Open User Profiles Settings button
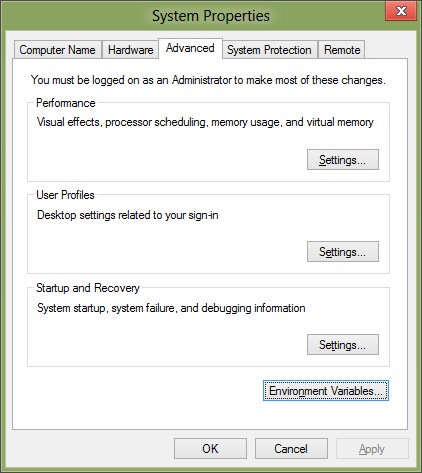This screenshot has width=422, height=473. pos(343,252)
